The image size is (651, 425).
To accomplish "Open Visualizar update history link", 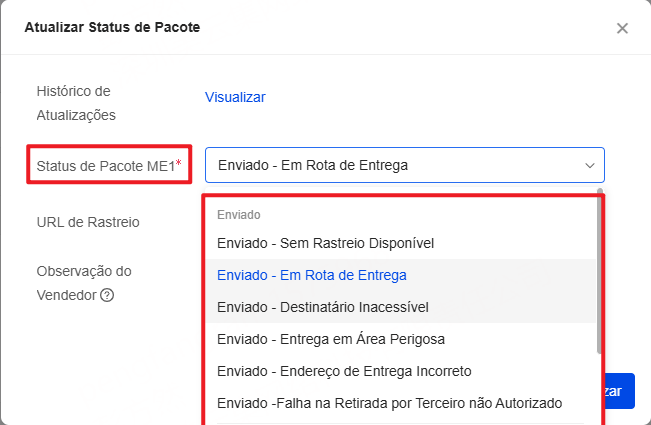I will coord(235,97).
